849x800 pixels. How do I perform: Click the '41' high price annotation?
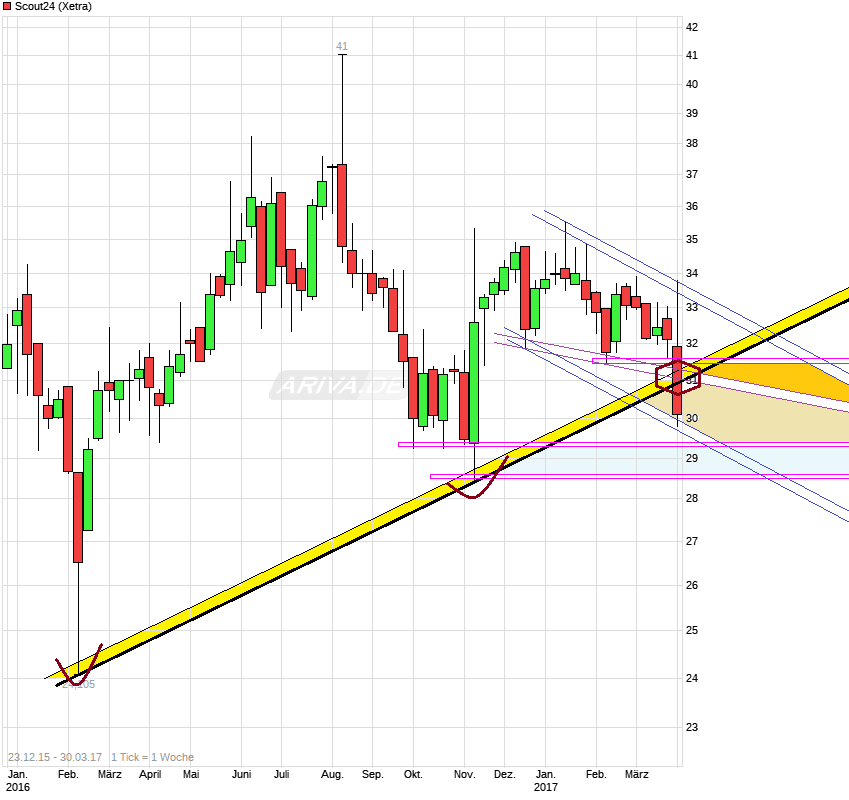point(342,47)
